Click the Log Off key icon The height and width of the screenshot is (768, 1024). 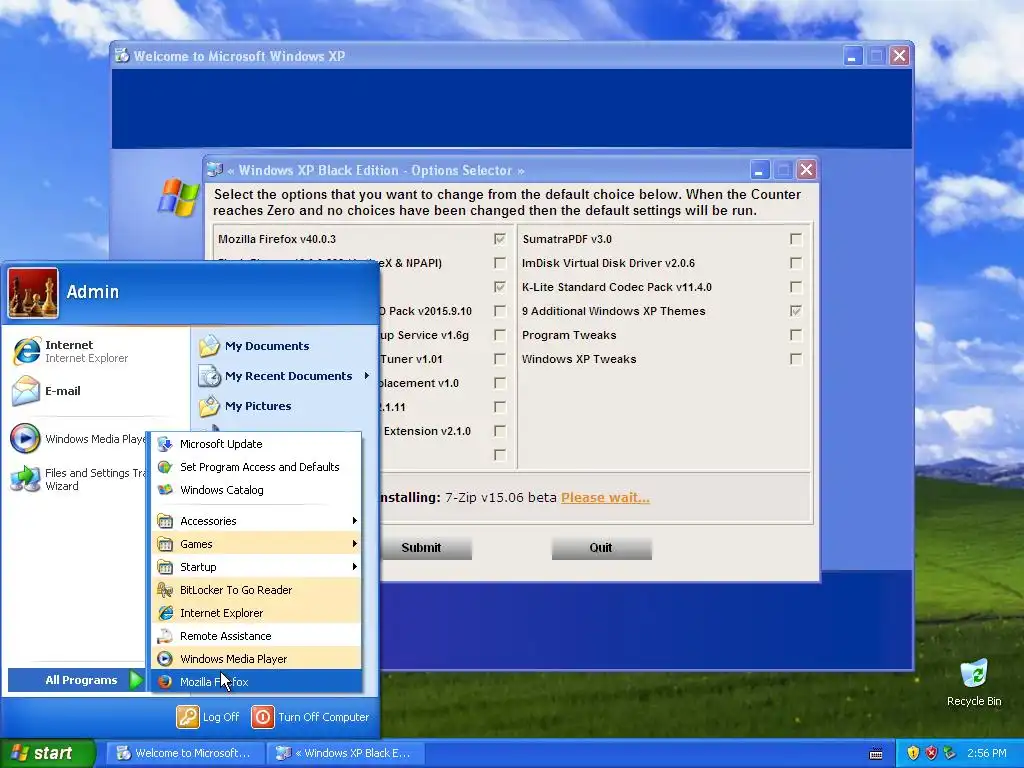tap(187, 716)
